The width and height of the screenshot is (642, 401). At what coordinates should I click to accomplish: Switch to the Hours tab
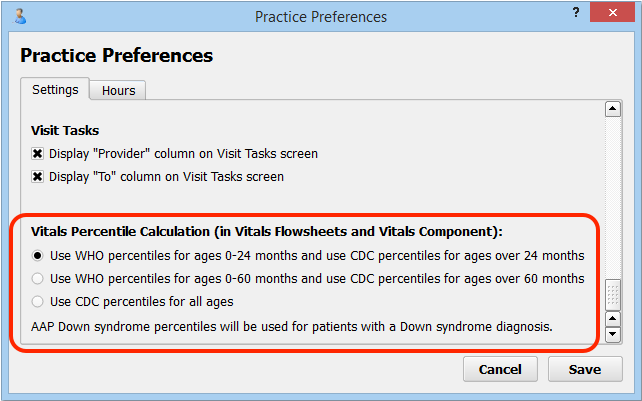pyautogui.click(x=118, y=90)
